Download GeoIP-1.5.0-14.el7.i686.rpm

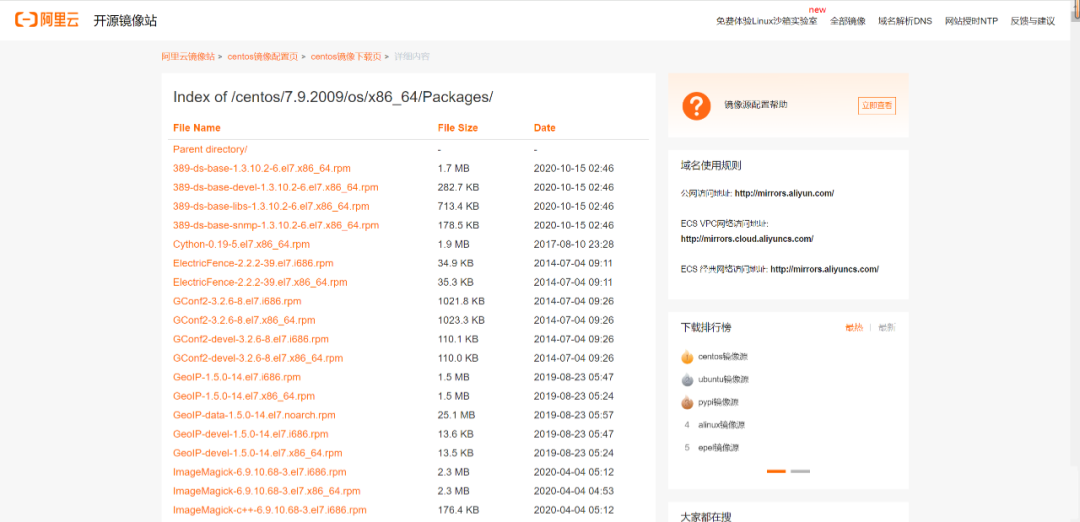tap(237, 377)
